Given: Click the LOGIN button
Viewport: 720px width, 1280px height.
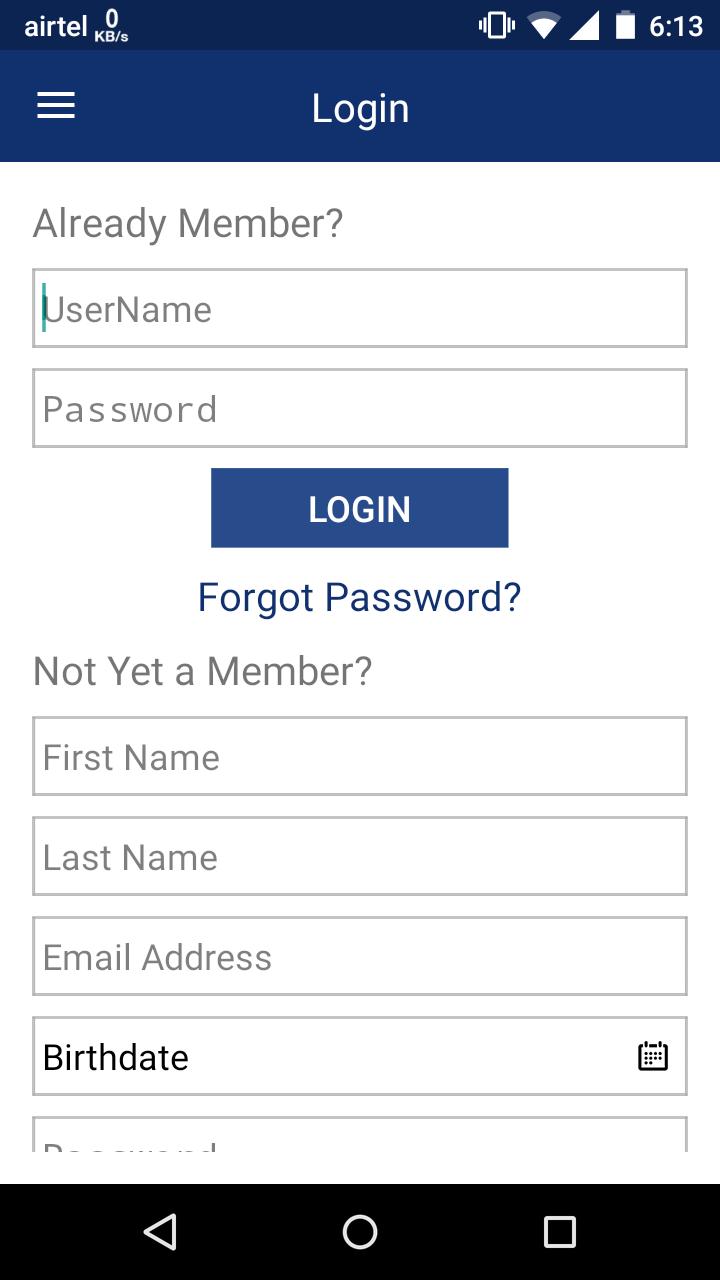Looking at the screenshot, I should [x=359, y=508].
